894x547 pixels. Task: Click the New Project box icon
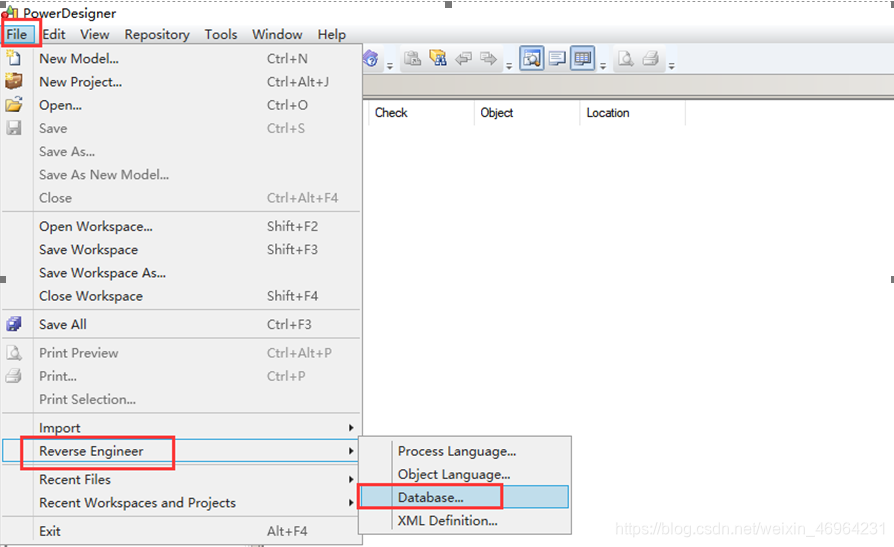point(14,82)
